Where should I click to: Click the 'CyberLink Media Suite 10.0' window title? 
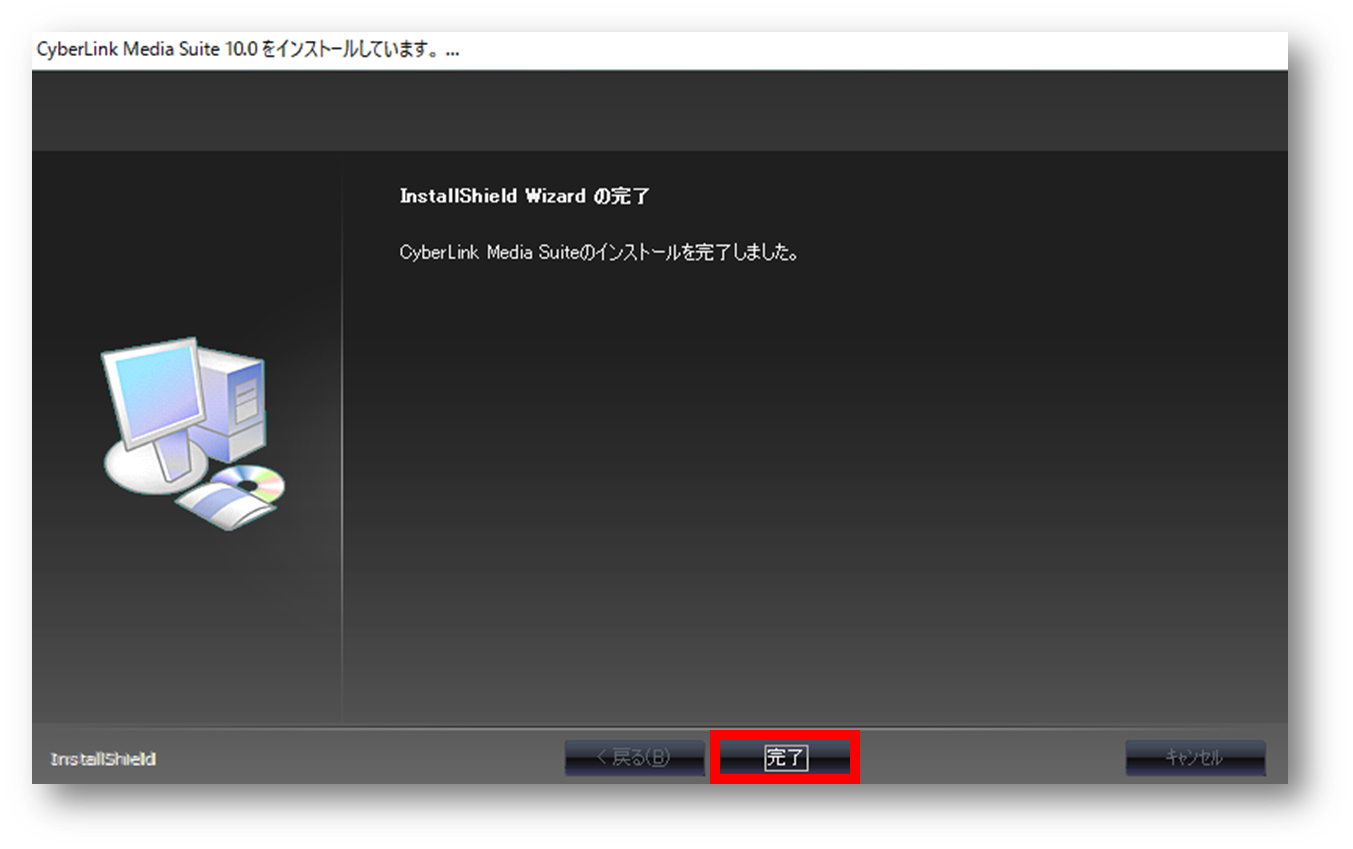[x=246, y=50]
